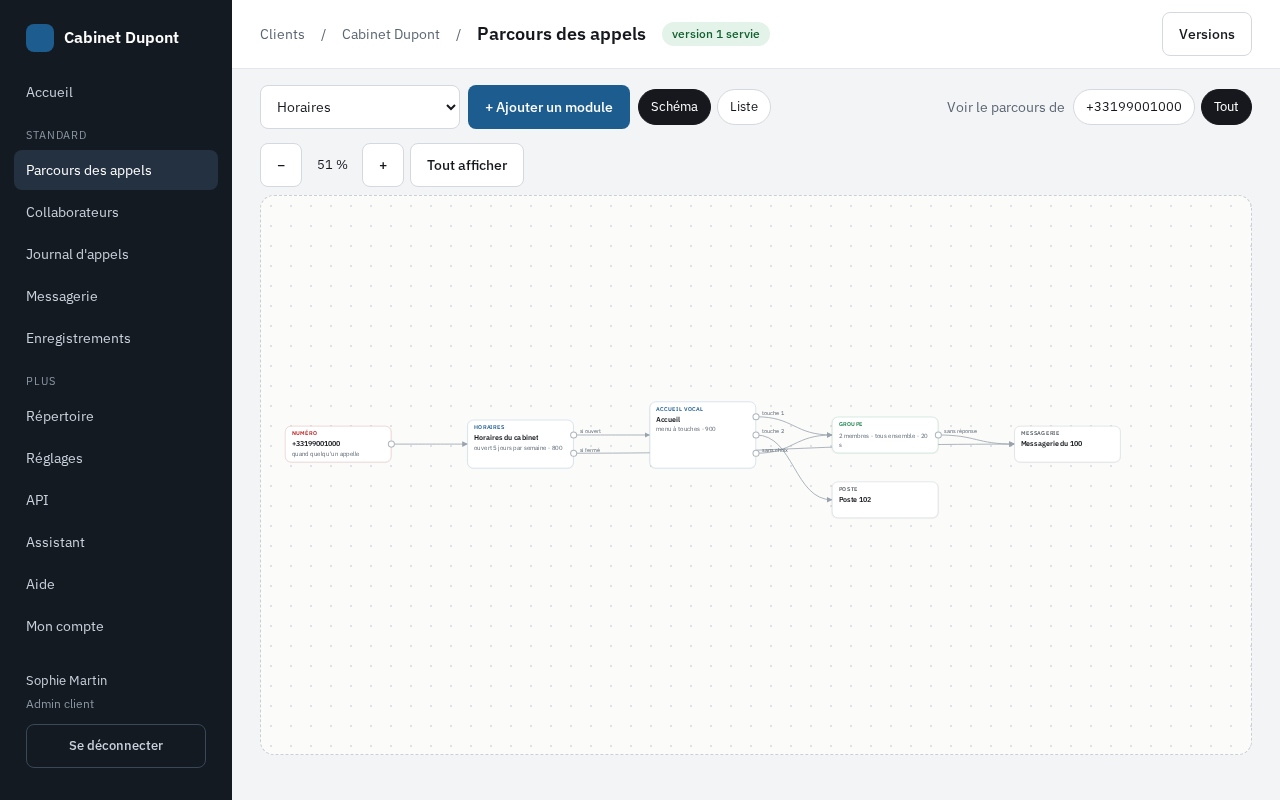Open the Journal d'appels page
This screenshot has height=800, width=1280.
[116, 254]
